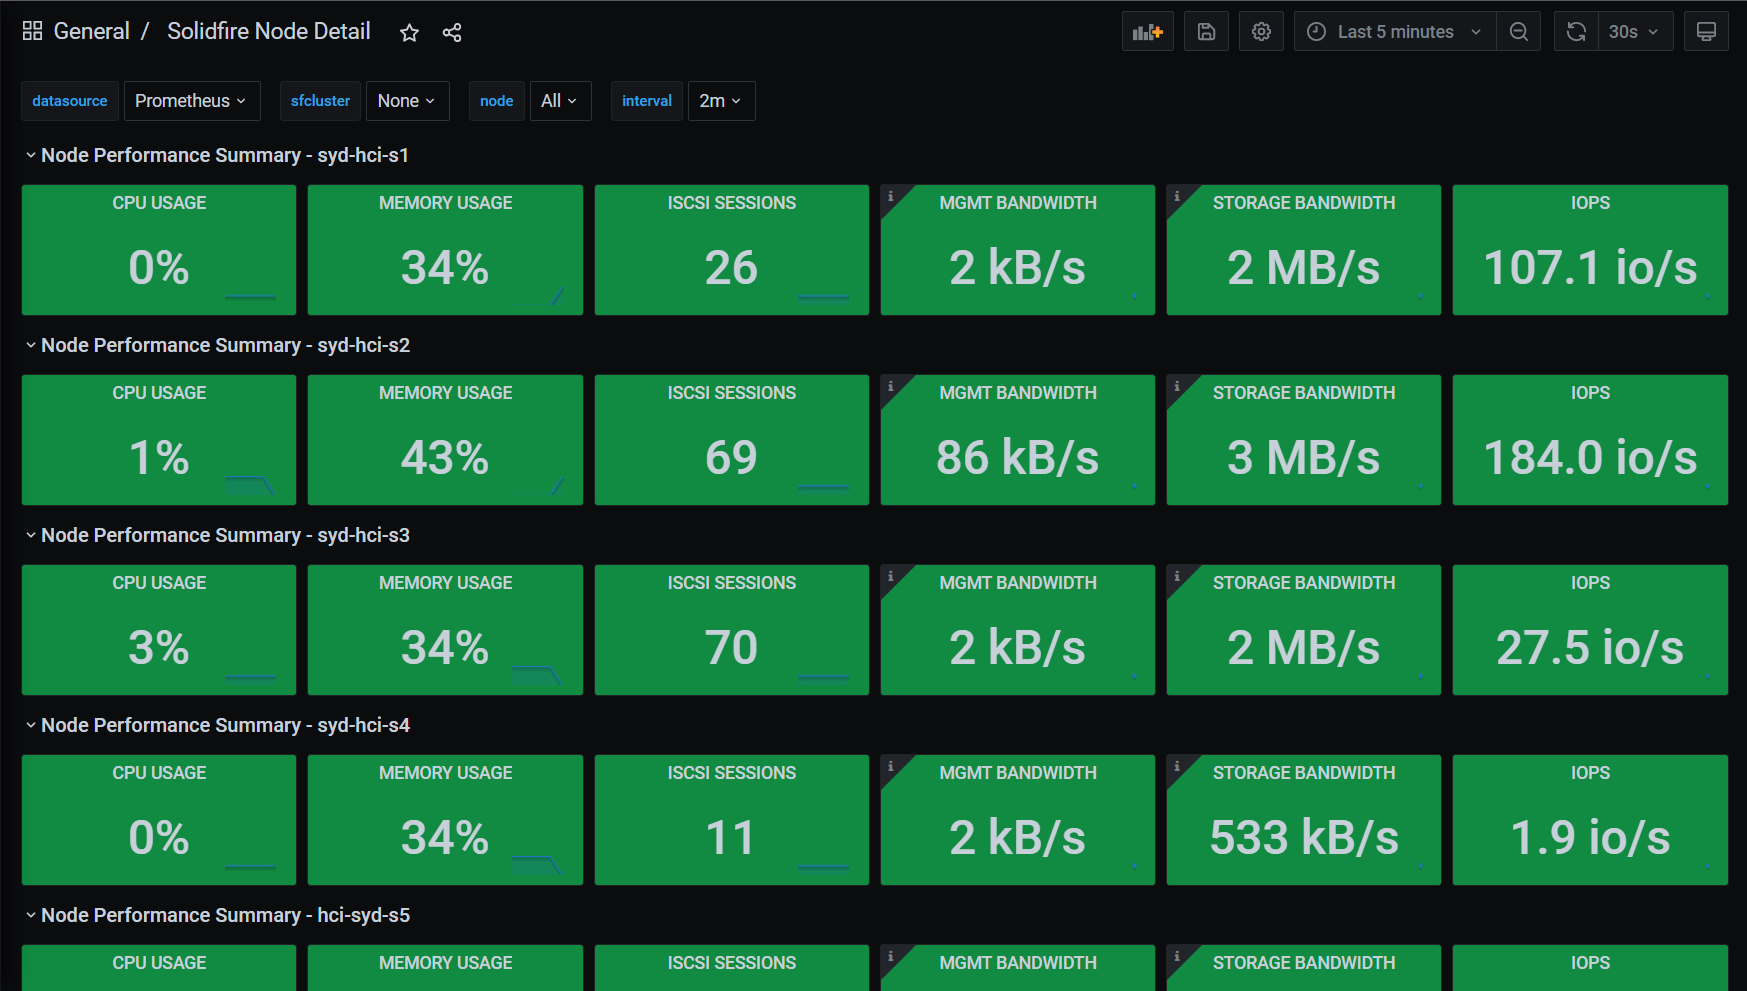Show info for syd-hci-s2 MGMT Bandwidth
The width and height of the screenshot is (1747, 991).
pyautogui.click(x=890, y=386)
